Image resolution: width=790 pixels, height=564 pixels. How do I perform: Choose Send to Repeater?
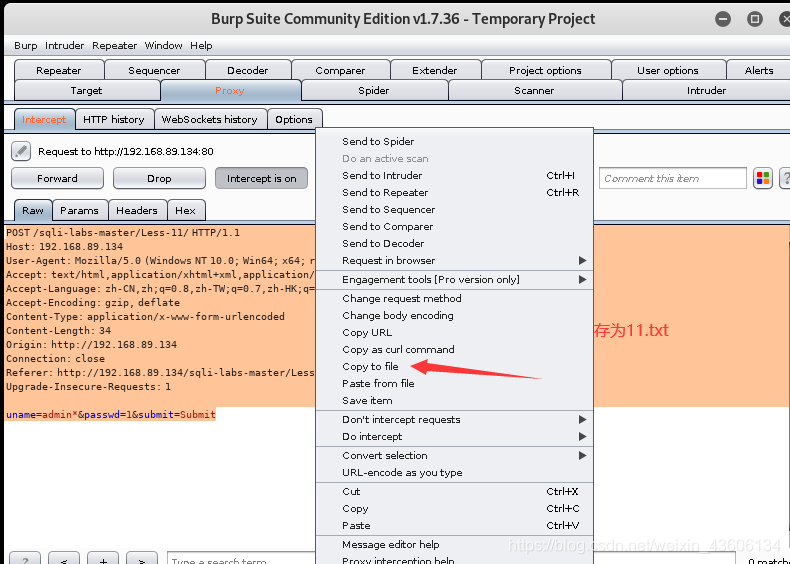(x=454, y=193)
